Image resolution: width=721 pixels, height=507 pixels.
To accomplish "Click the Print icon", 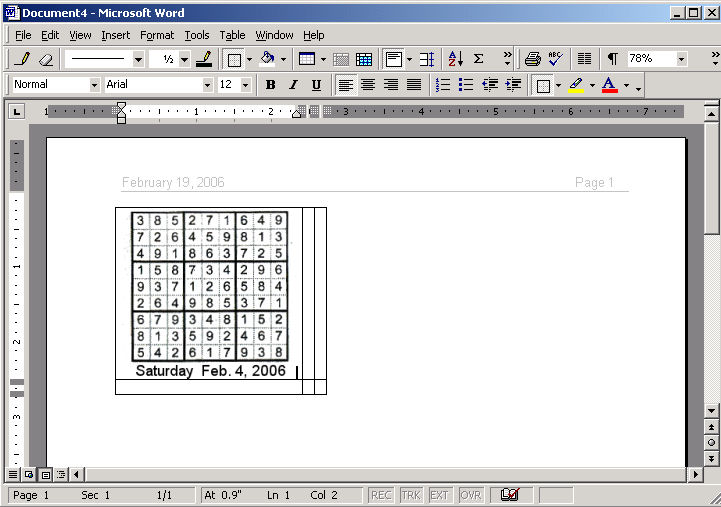I will tap(533, 60).
